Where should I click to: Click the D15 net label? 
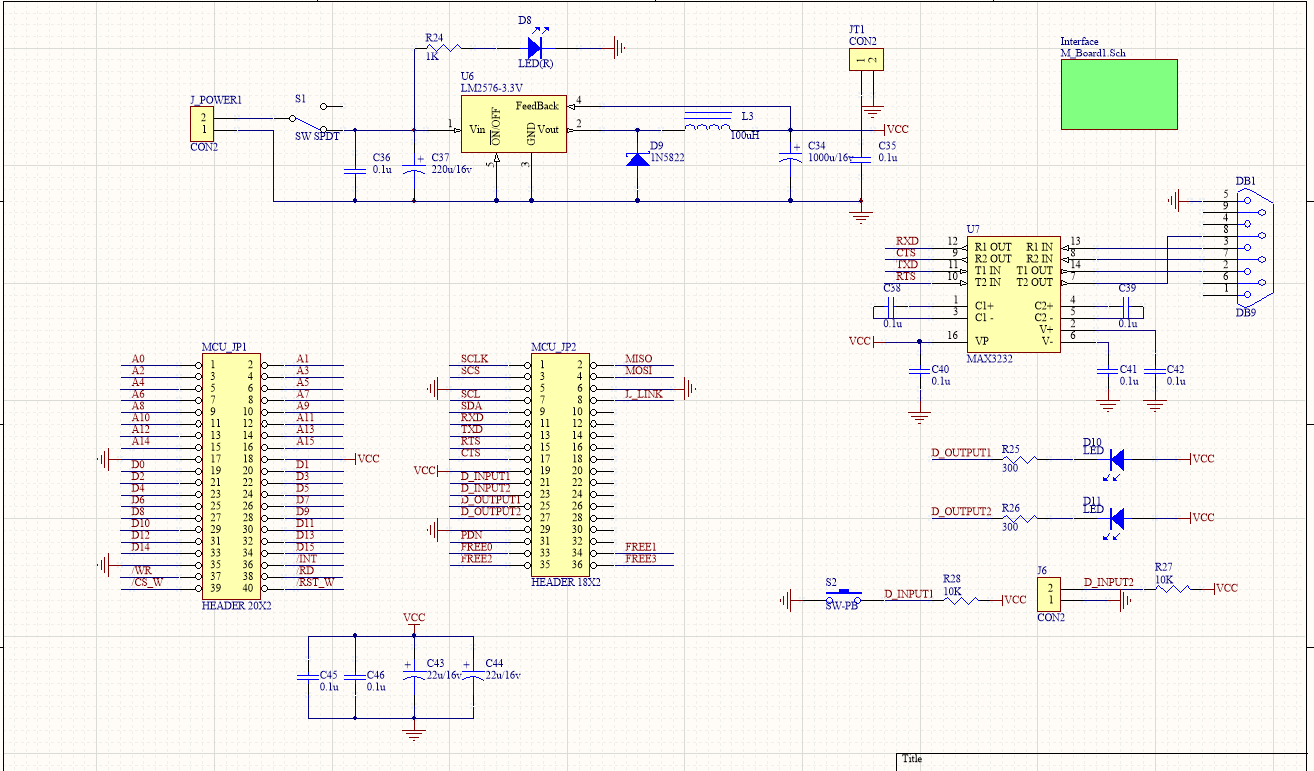pos(305,547)
